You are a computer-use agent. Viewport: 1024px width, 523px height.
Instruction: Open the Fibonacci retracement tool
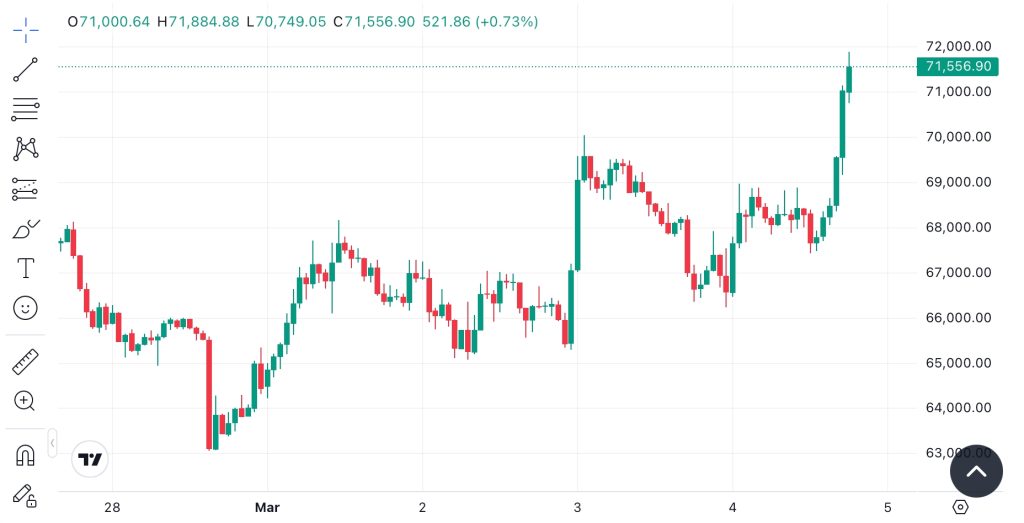[x=25, y=109]
